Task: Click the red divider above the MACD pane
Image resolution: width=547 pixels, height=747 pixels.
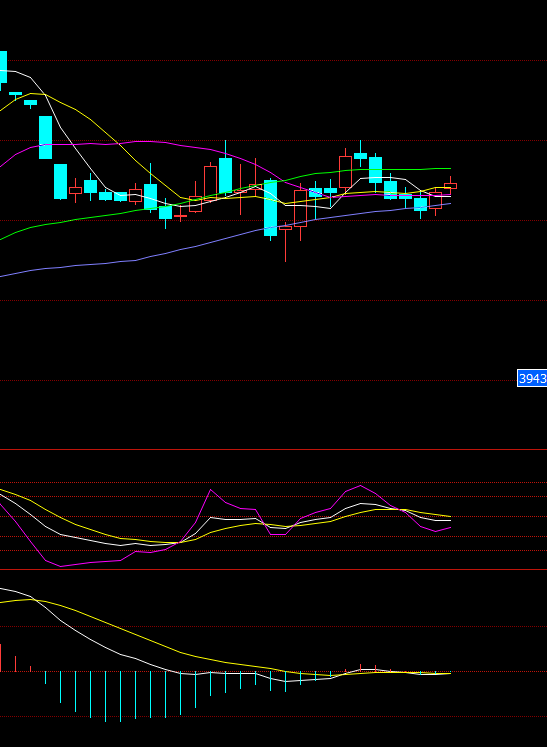Action: [274, 569]
